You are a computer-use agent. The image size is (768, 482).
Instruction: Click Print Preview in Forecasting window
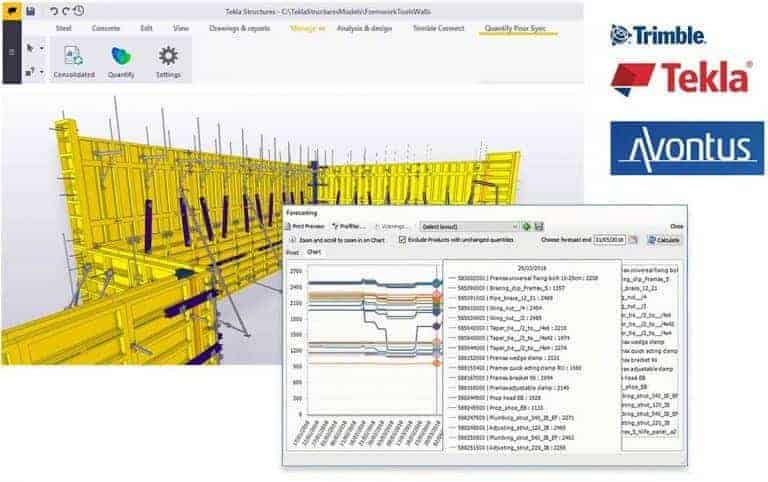tap(305, 226)
